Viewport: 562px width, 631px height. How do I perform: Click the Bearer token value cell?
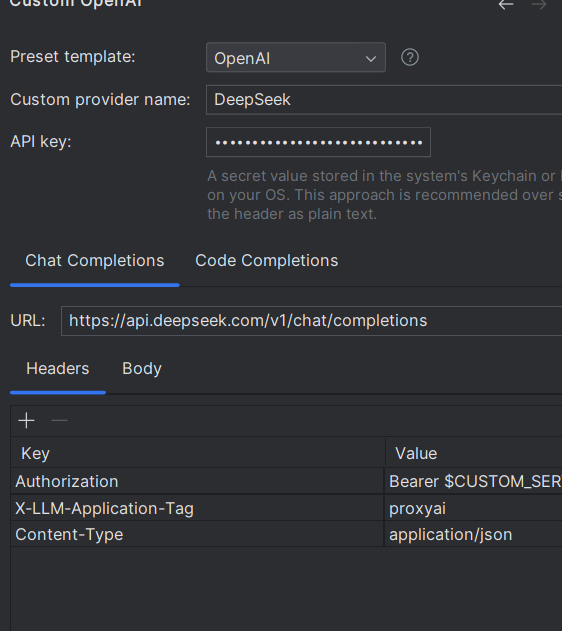click(x=473, y=481)
